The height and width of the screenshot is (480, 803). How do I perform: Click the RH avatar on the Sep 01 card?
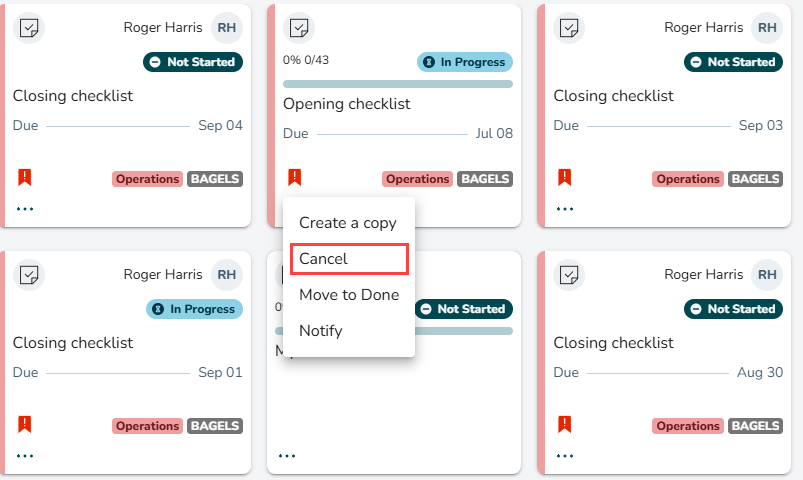pos(226,275)
